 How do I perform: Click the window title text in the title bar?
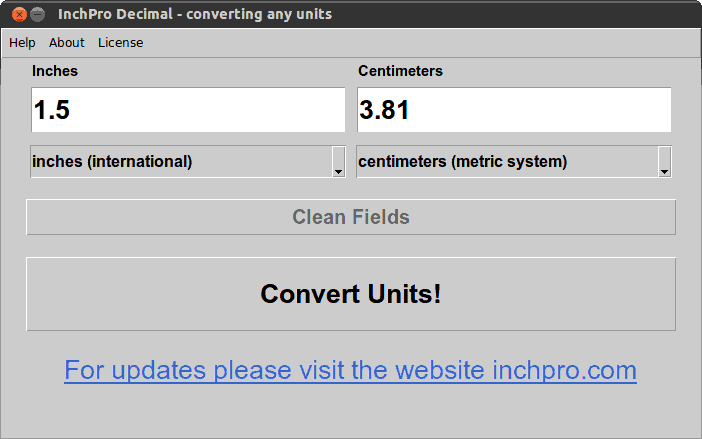tap(195, 14)
